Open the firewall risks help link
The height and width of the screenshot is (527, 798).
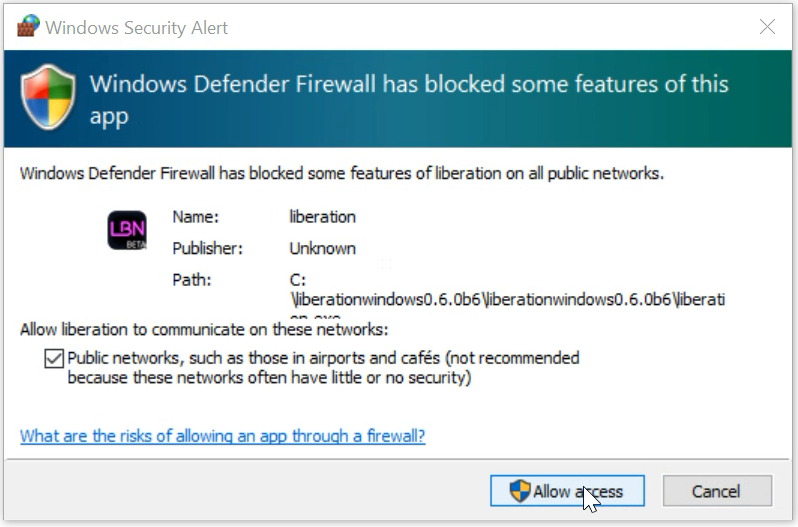(x=223, y=436)
